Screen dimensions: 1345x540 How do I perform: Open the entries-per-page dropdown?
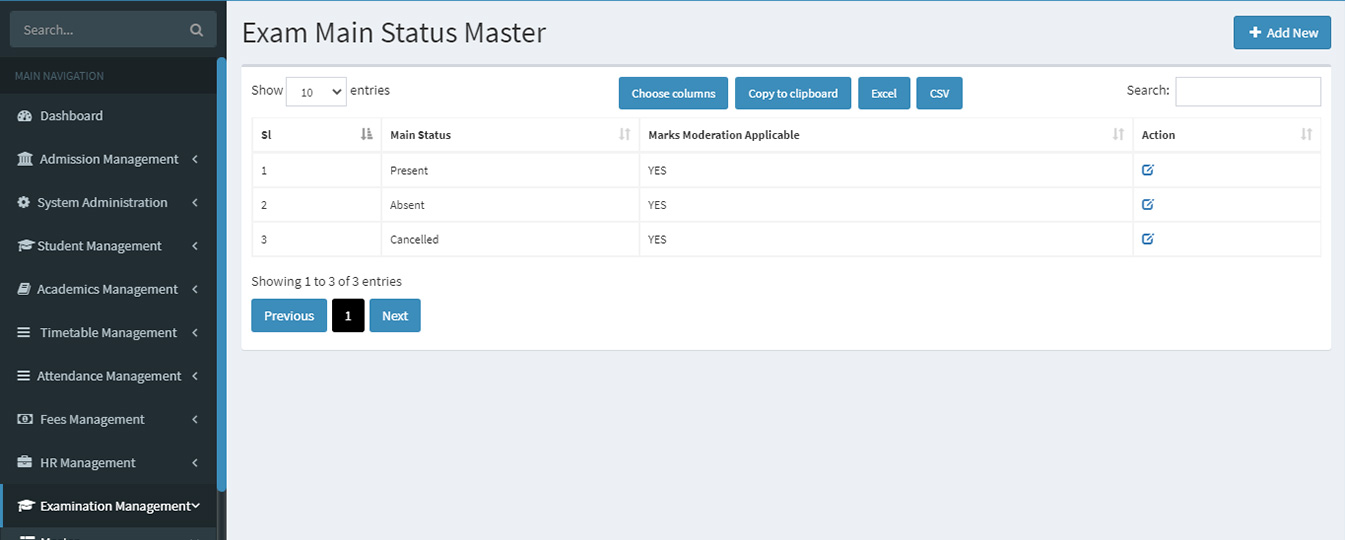316,91
